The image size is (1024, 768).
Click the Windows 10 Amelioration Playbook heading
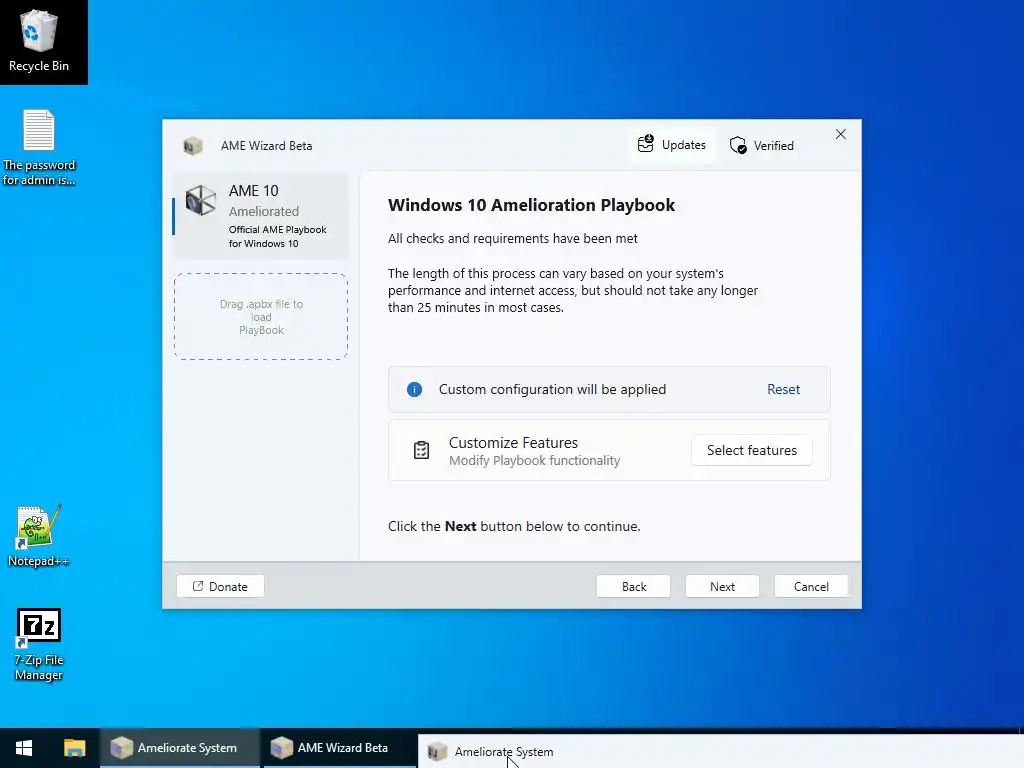coord(531,205)
